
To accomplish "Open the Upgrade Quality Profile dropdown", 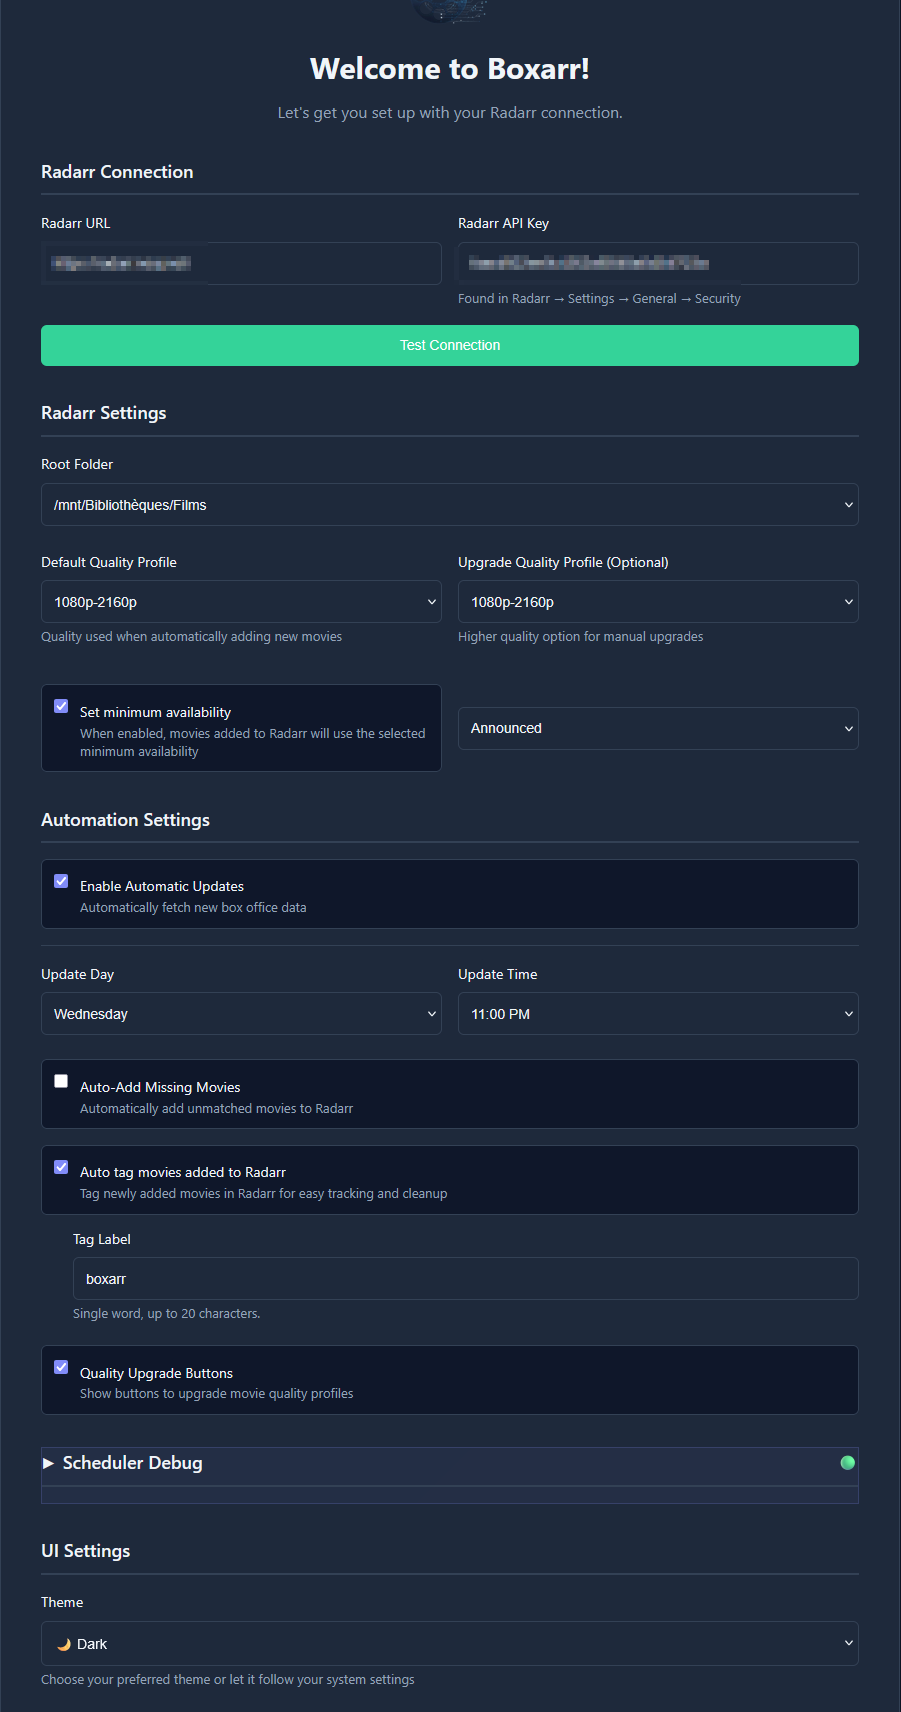I will click(x=658, y=602).
